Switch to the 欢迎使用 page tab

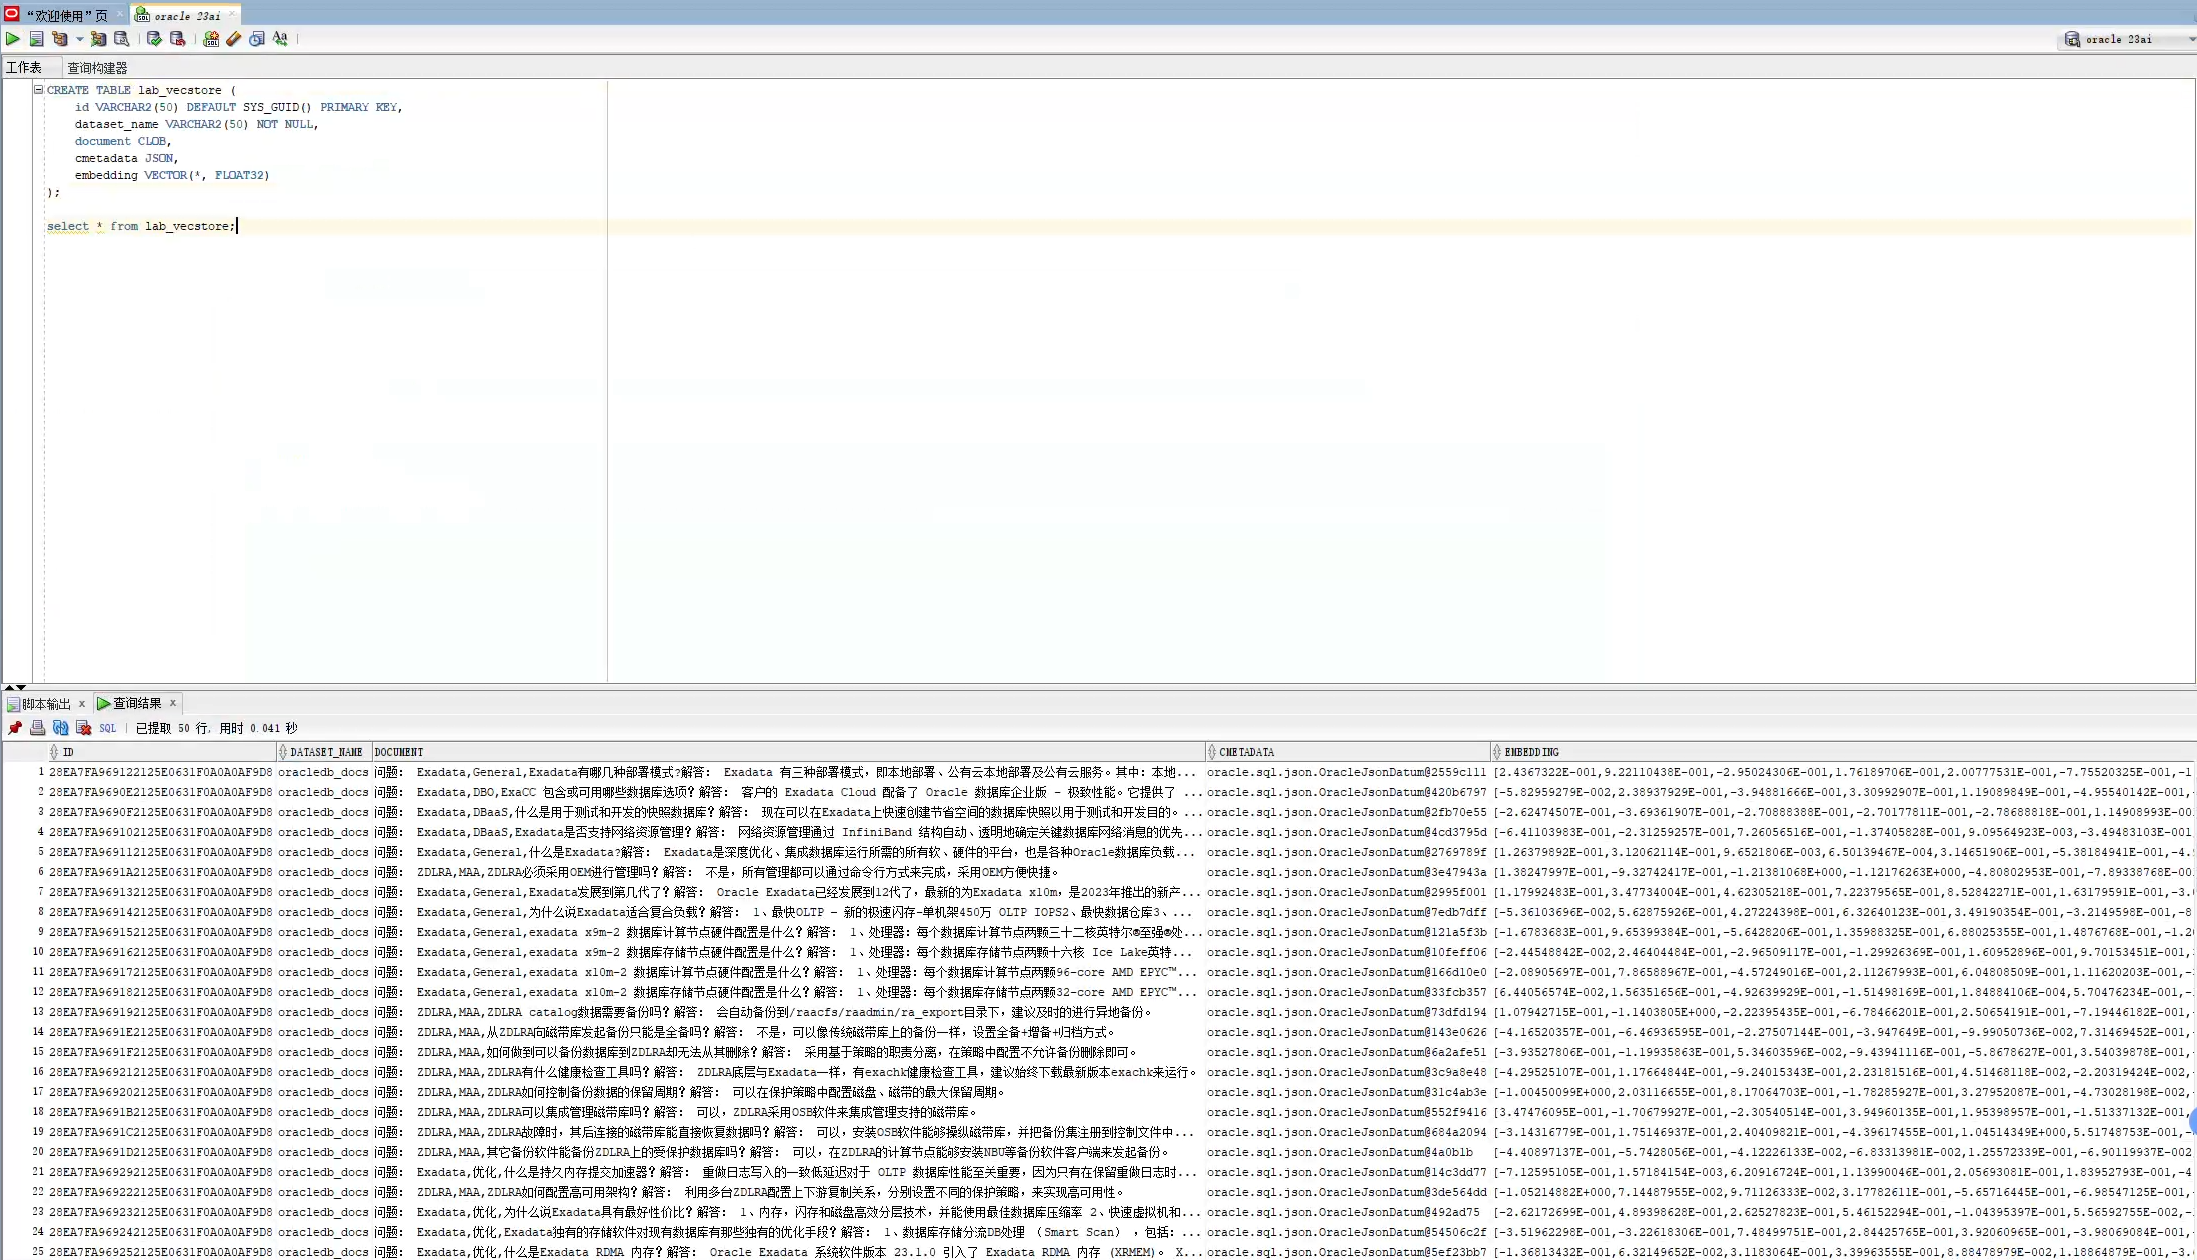(67, 15)
